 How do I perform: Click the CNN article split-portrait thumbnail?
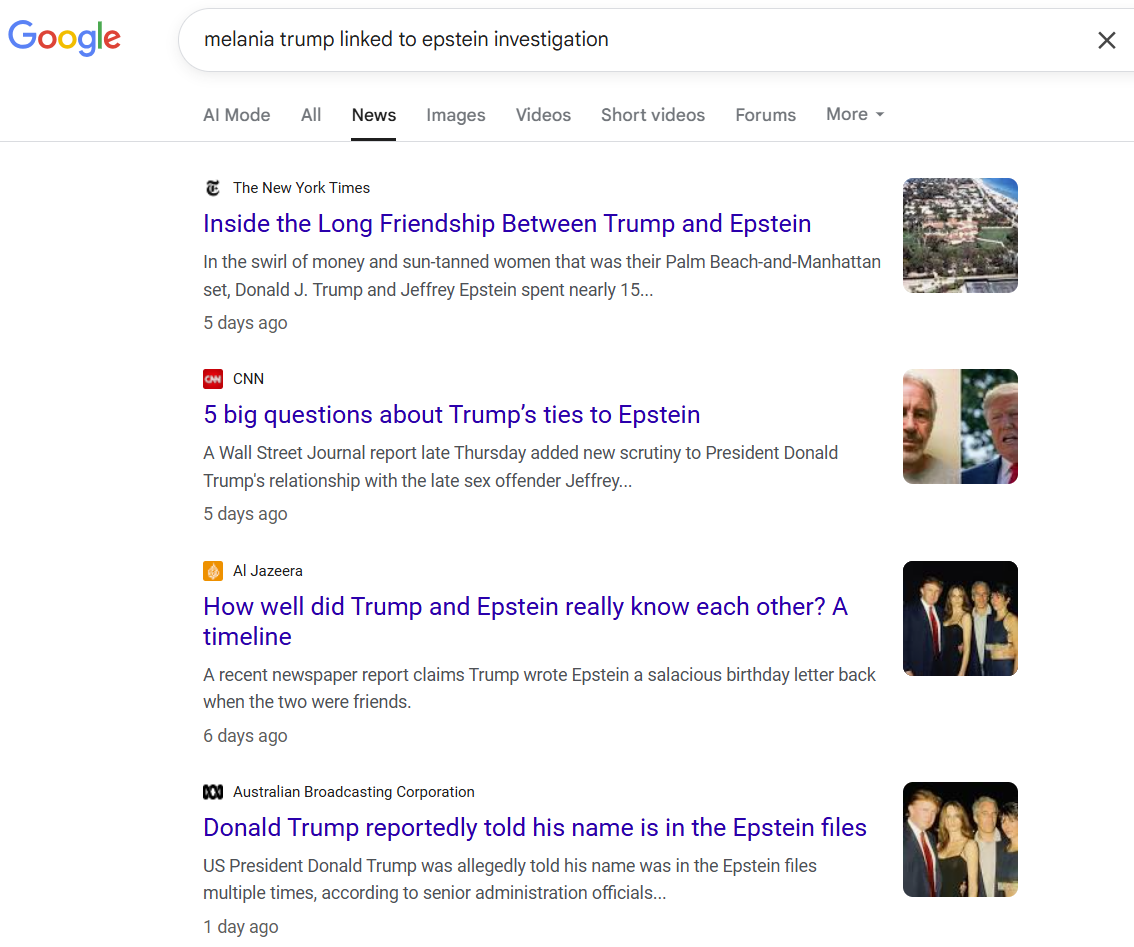(x=960, y=427)
